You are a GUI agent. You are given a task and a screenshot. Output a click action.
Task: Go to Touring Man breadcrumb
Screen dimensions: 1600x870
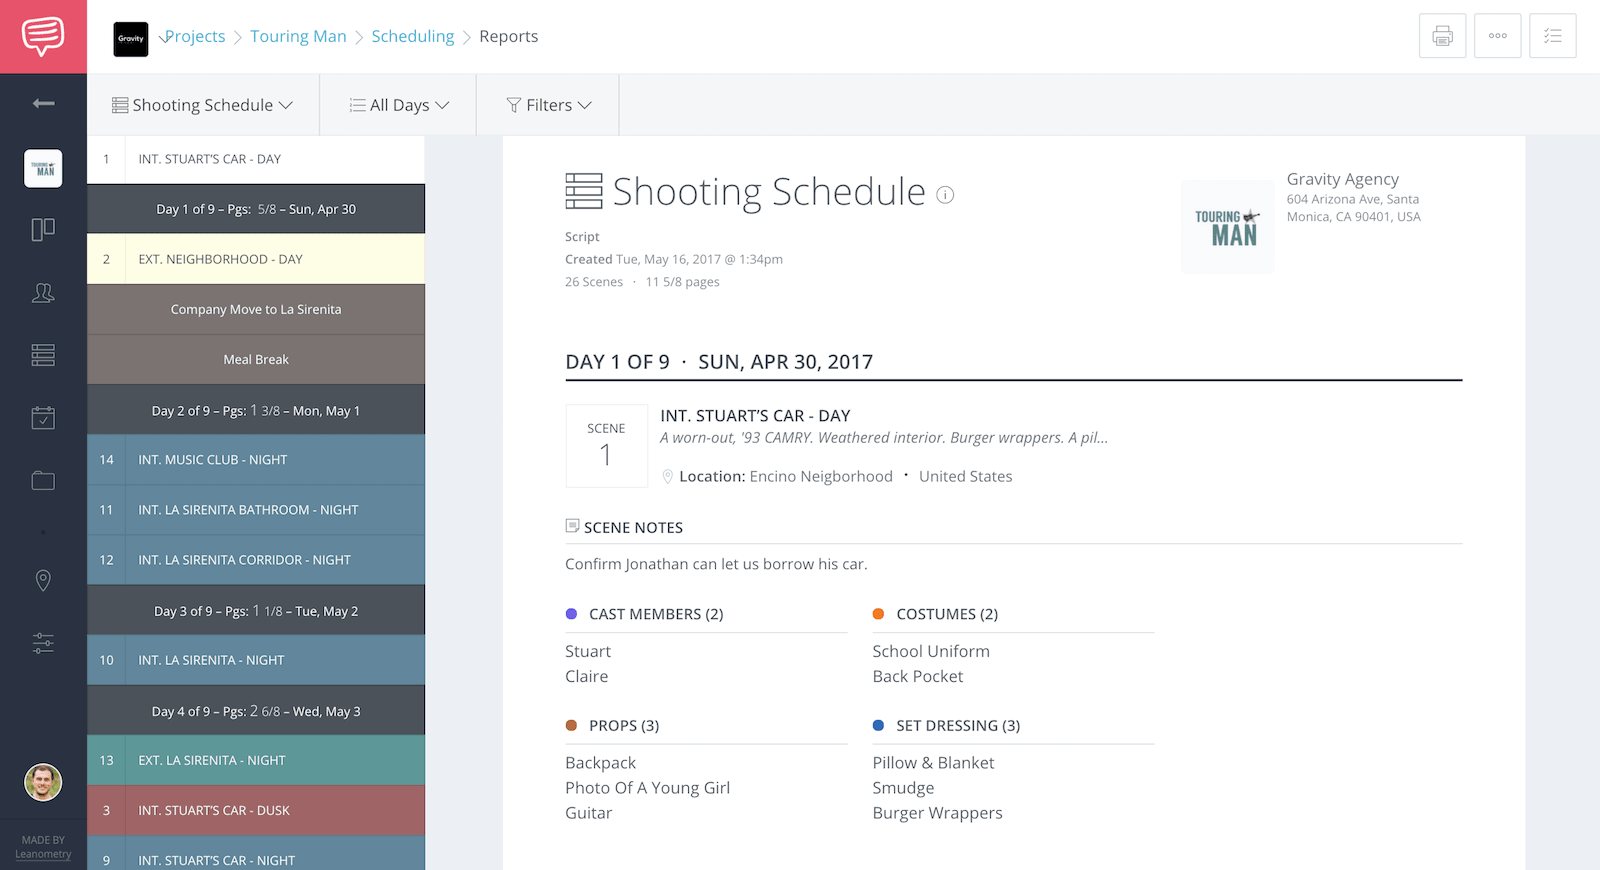[298, 36]
